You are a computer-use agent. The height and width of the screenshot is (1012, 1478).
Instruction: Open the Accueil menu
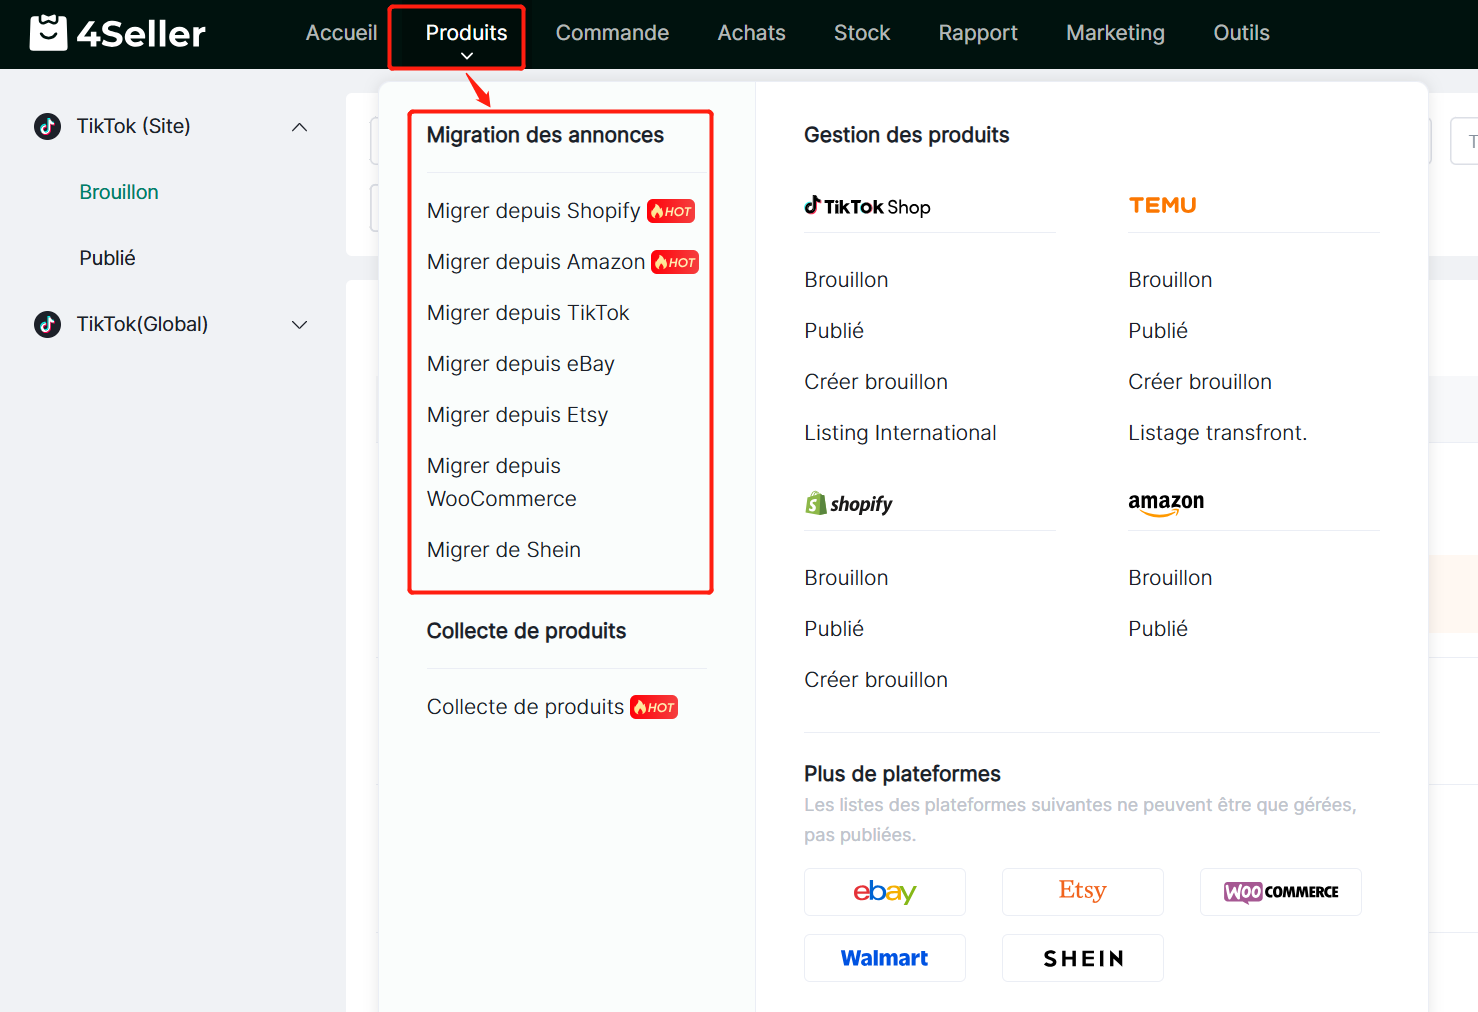coord(341,33)
